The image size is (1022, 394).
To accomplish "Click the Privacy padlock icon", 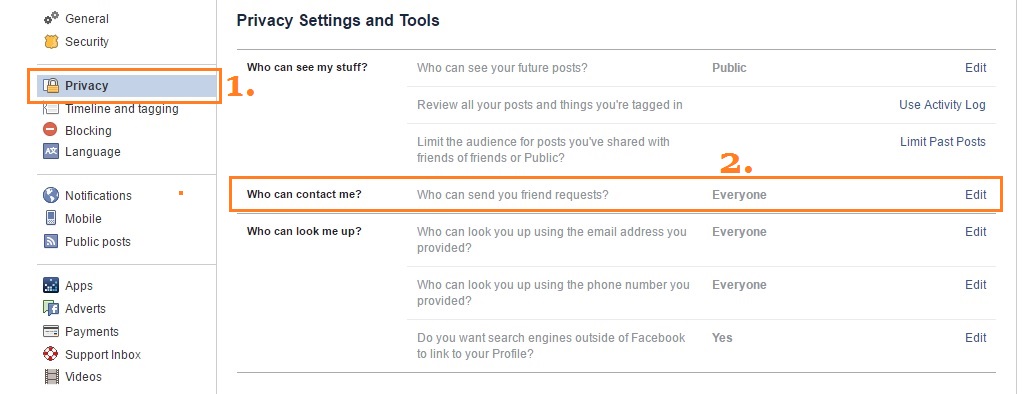I will click(x=51, y=85).
